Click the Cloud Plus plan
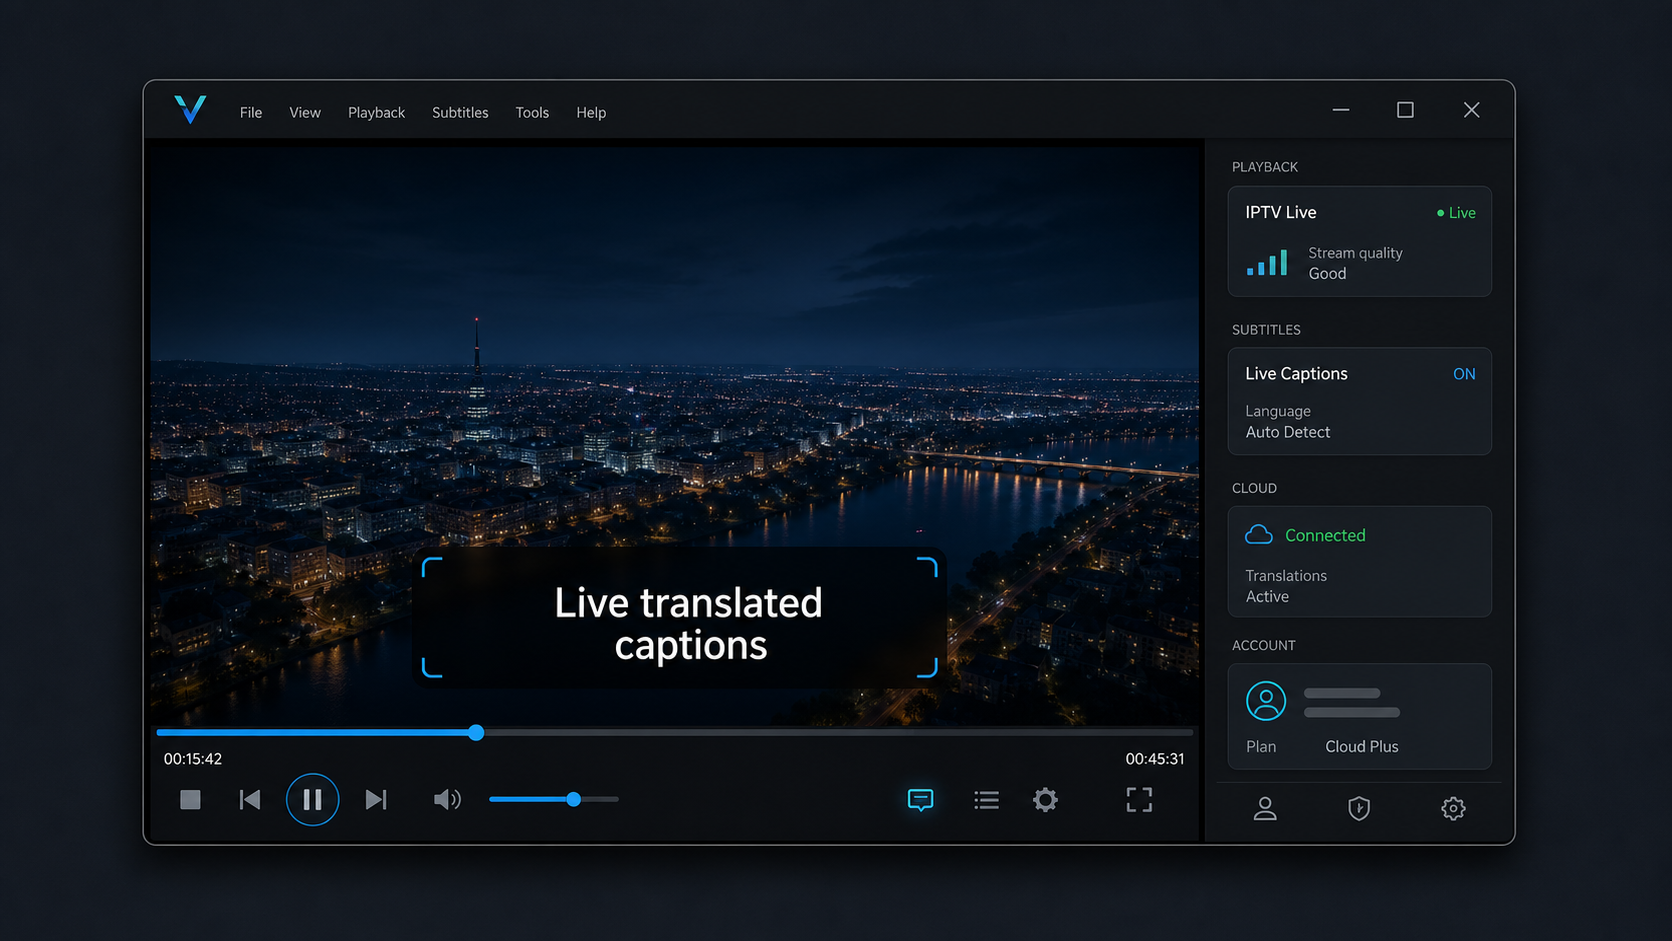This screenshot has width=1672, height=941. coord(1362,747)
